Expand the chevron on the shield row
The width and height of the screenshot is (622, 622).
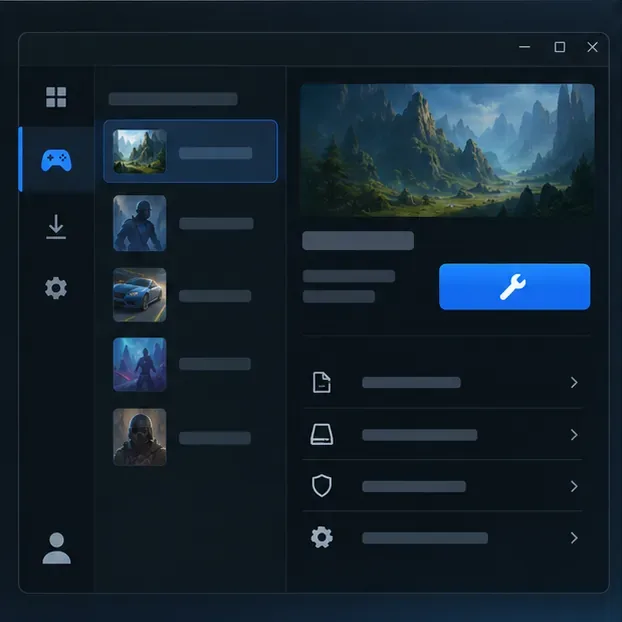[x=574, y=486]
